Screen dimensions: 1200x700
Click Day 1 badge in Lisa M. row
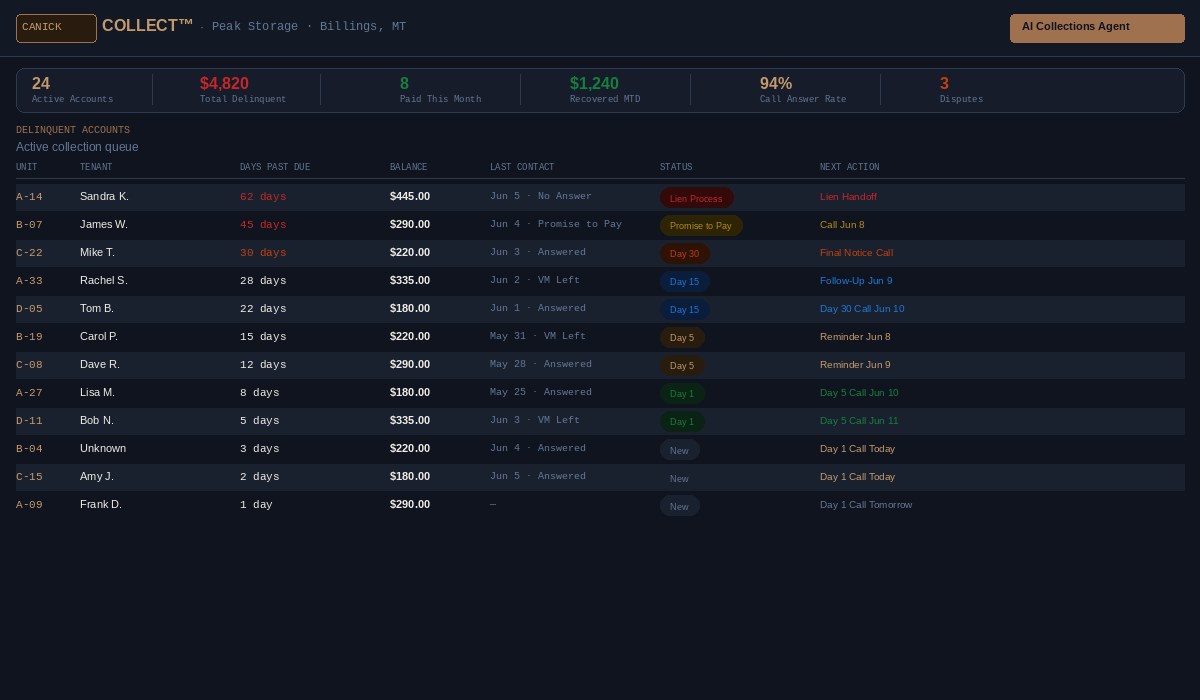pyautogui.click(x=682, y=394)
